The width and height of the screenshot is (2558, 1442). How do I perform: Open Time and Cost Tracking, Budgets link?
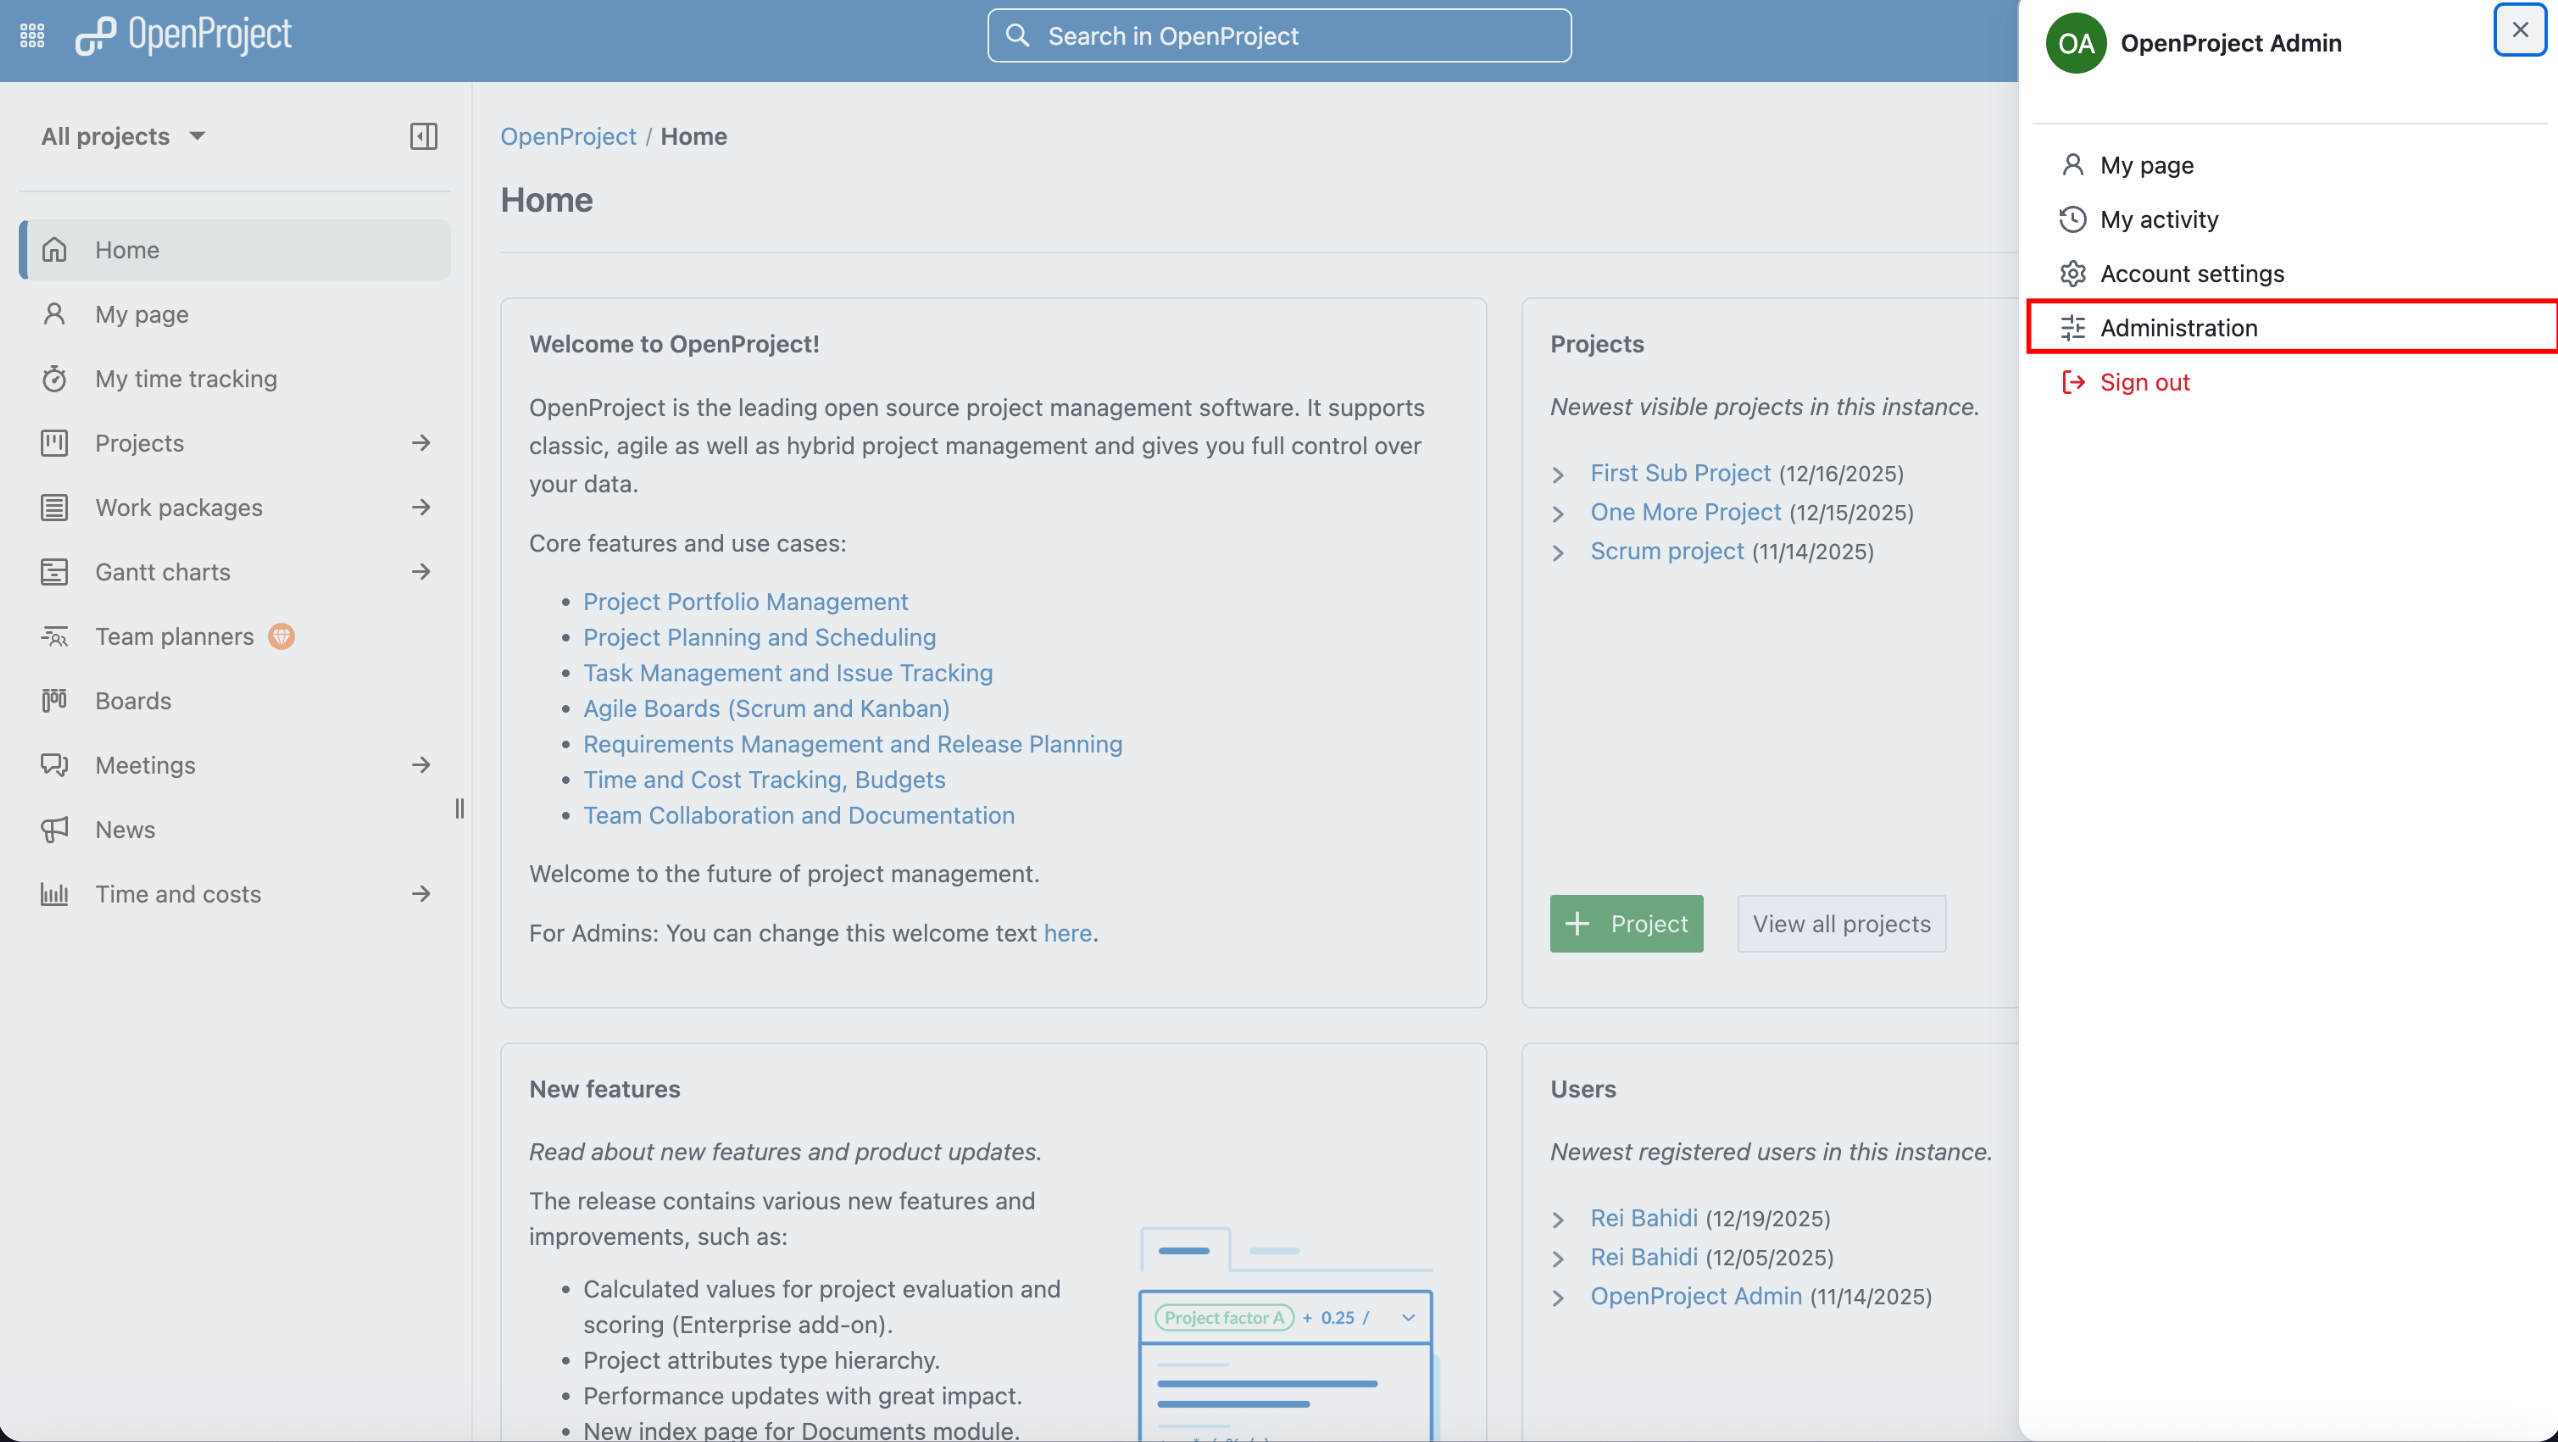tap(764, 780)
